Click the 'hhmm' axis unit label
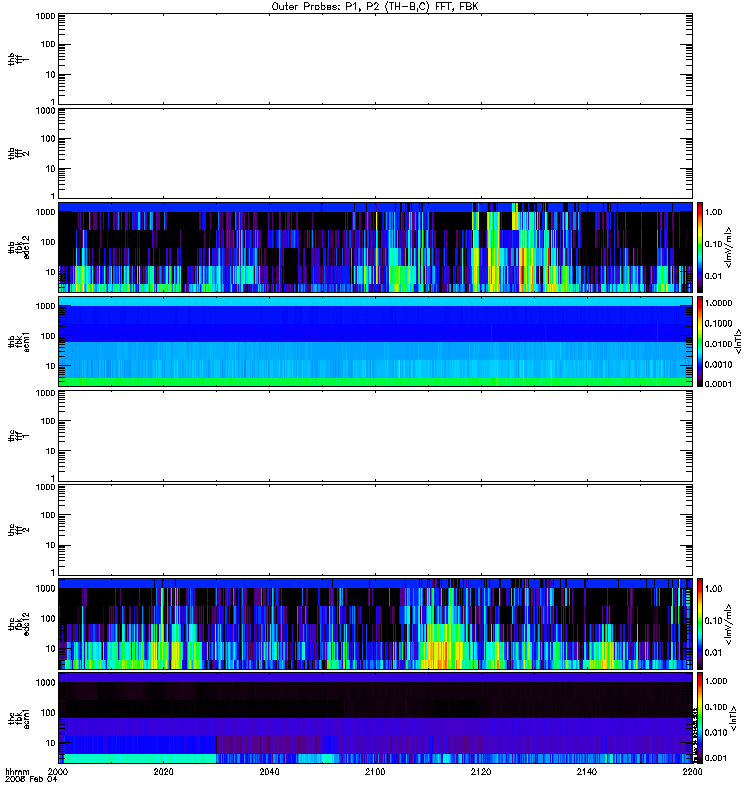 coord(17,771)
